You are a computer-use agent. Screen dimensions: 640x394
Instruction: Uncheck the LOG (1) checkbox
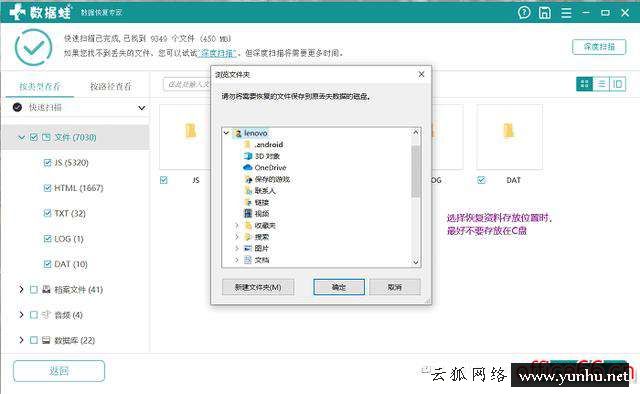point(47,238)
